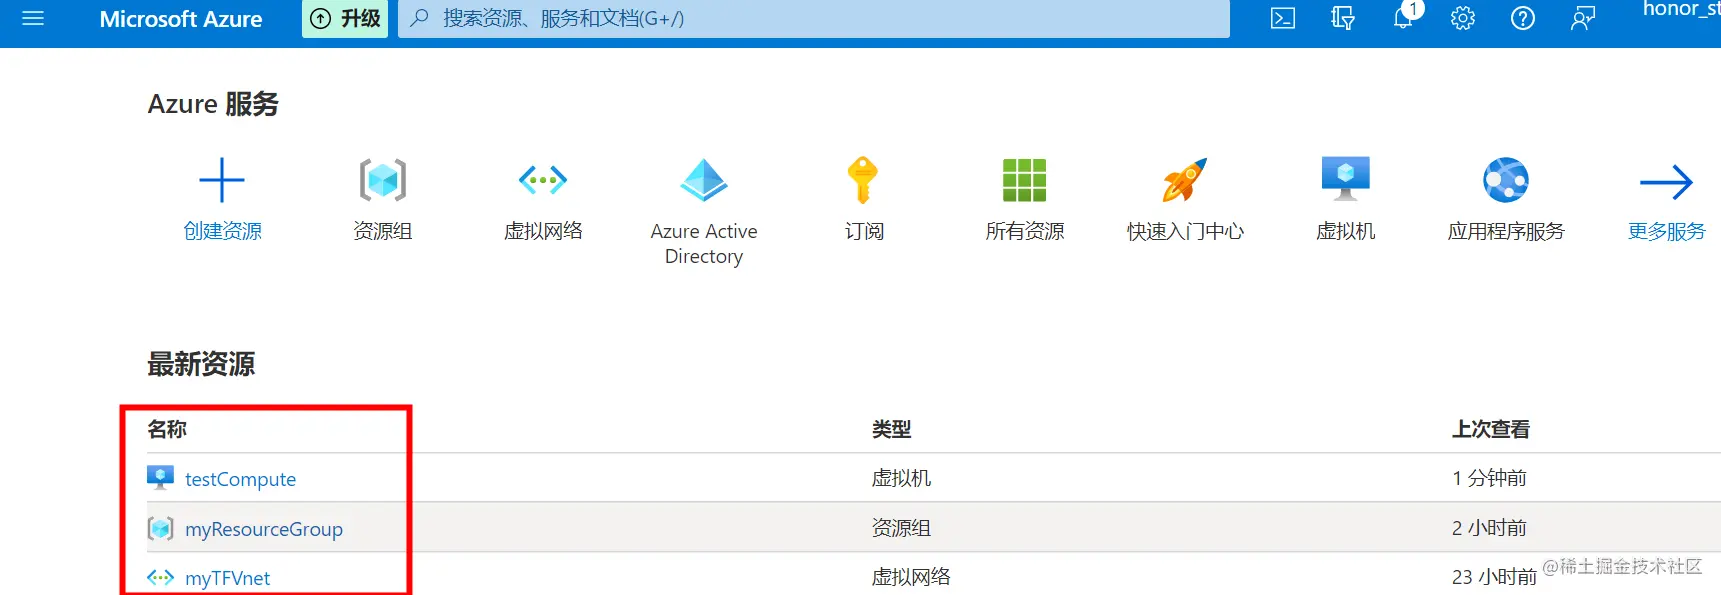Open the notifications bell

(1403, 18)
